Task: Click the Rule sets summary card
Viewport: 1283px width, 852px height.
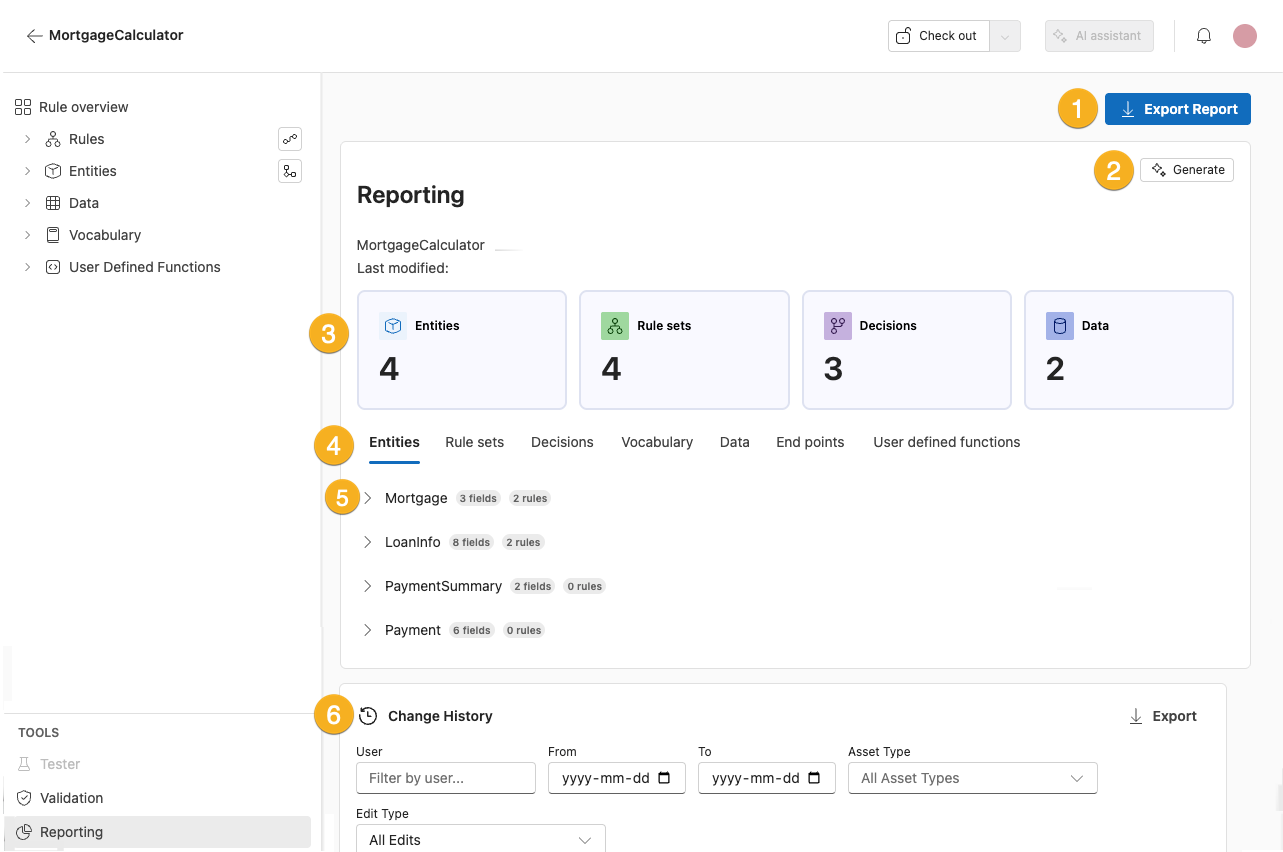Action: tap(684, 350)
